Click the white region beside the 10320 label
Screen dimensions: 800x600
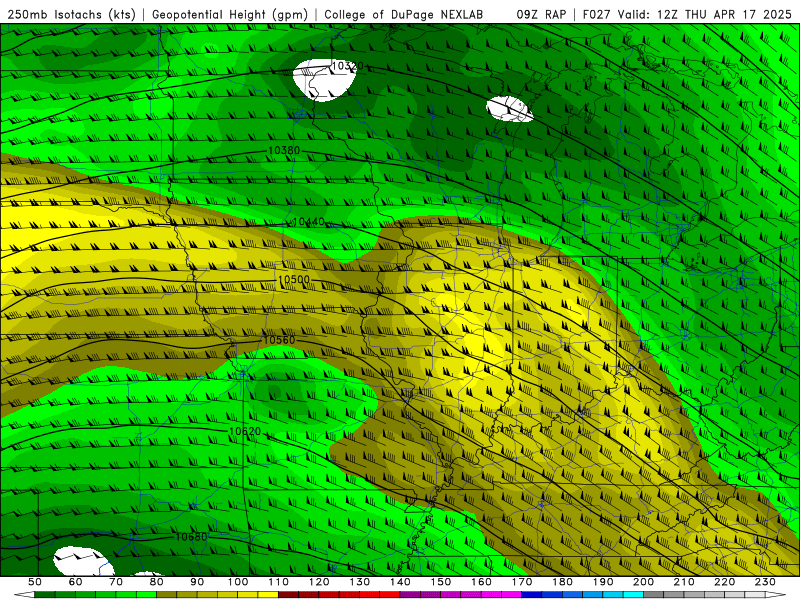coord(323,81)
